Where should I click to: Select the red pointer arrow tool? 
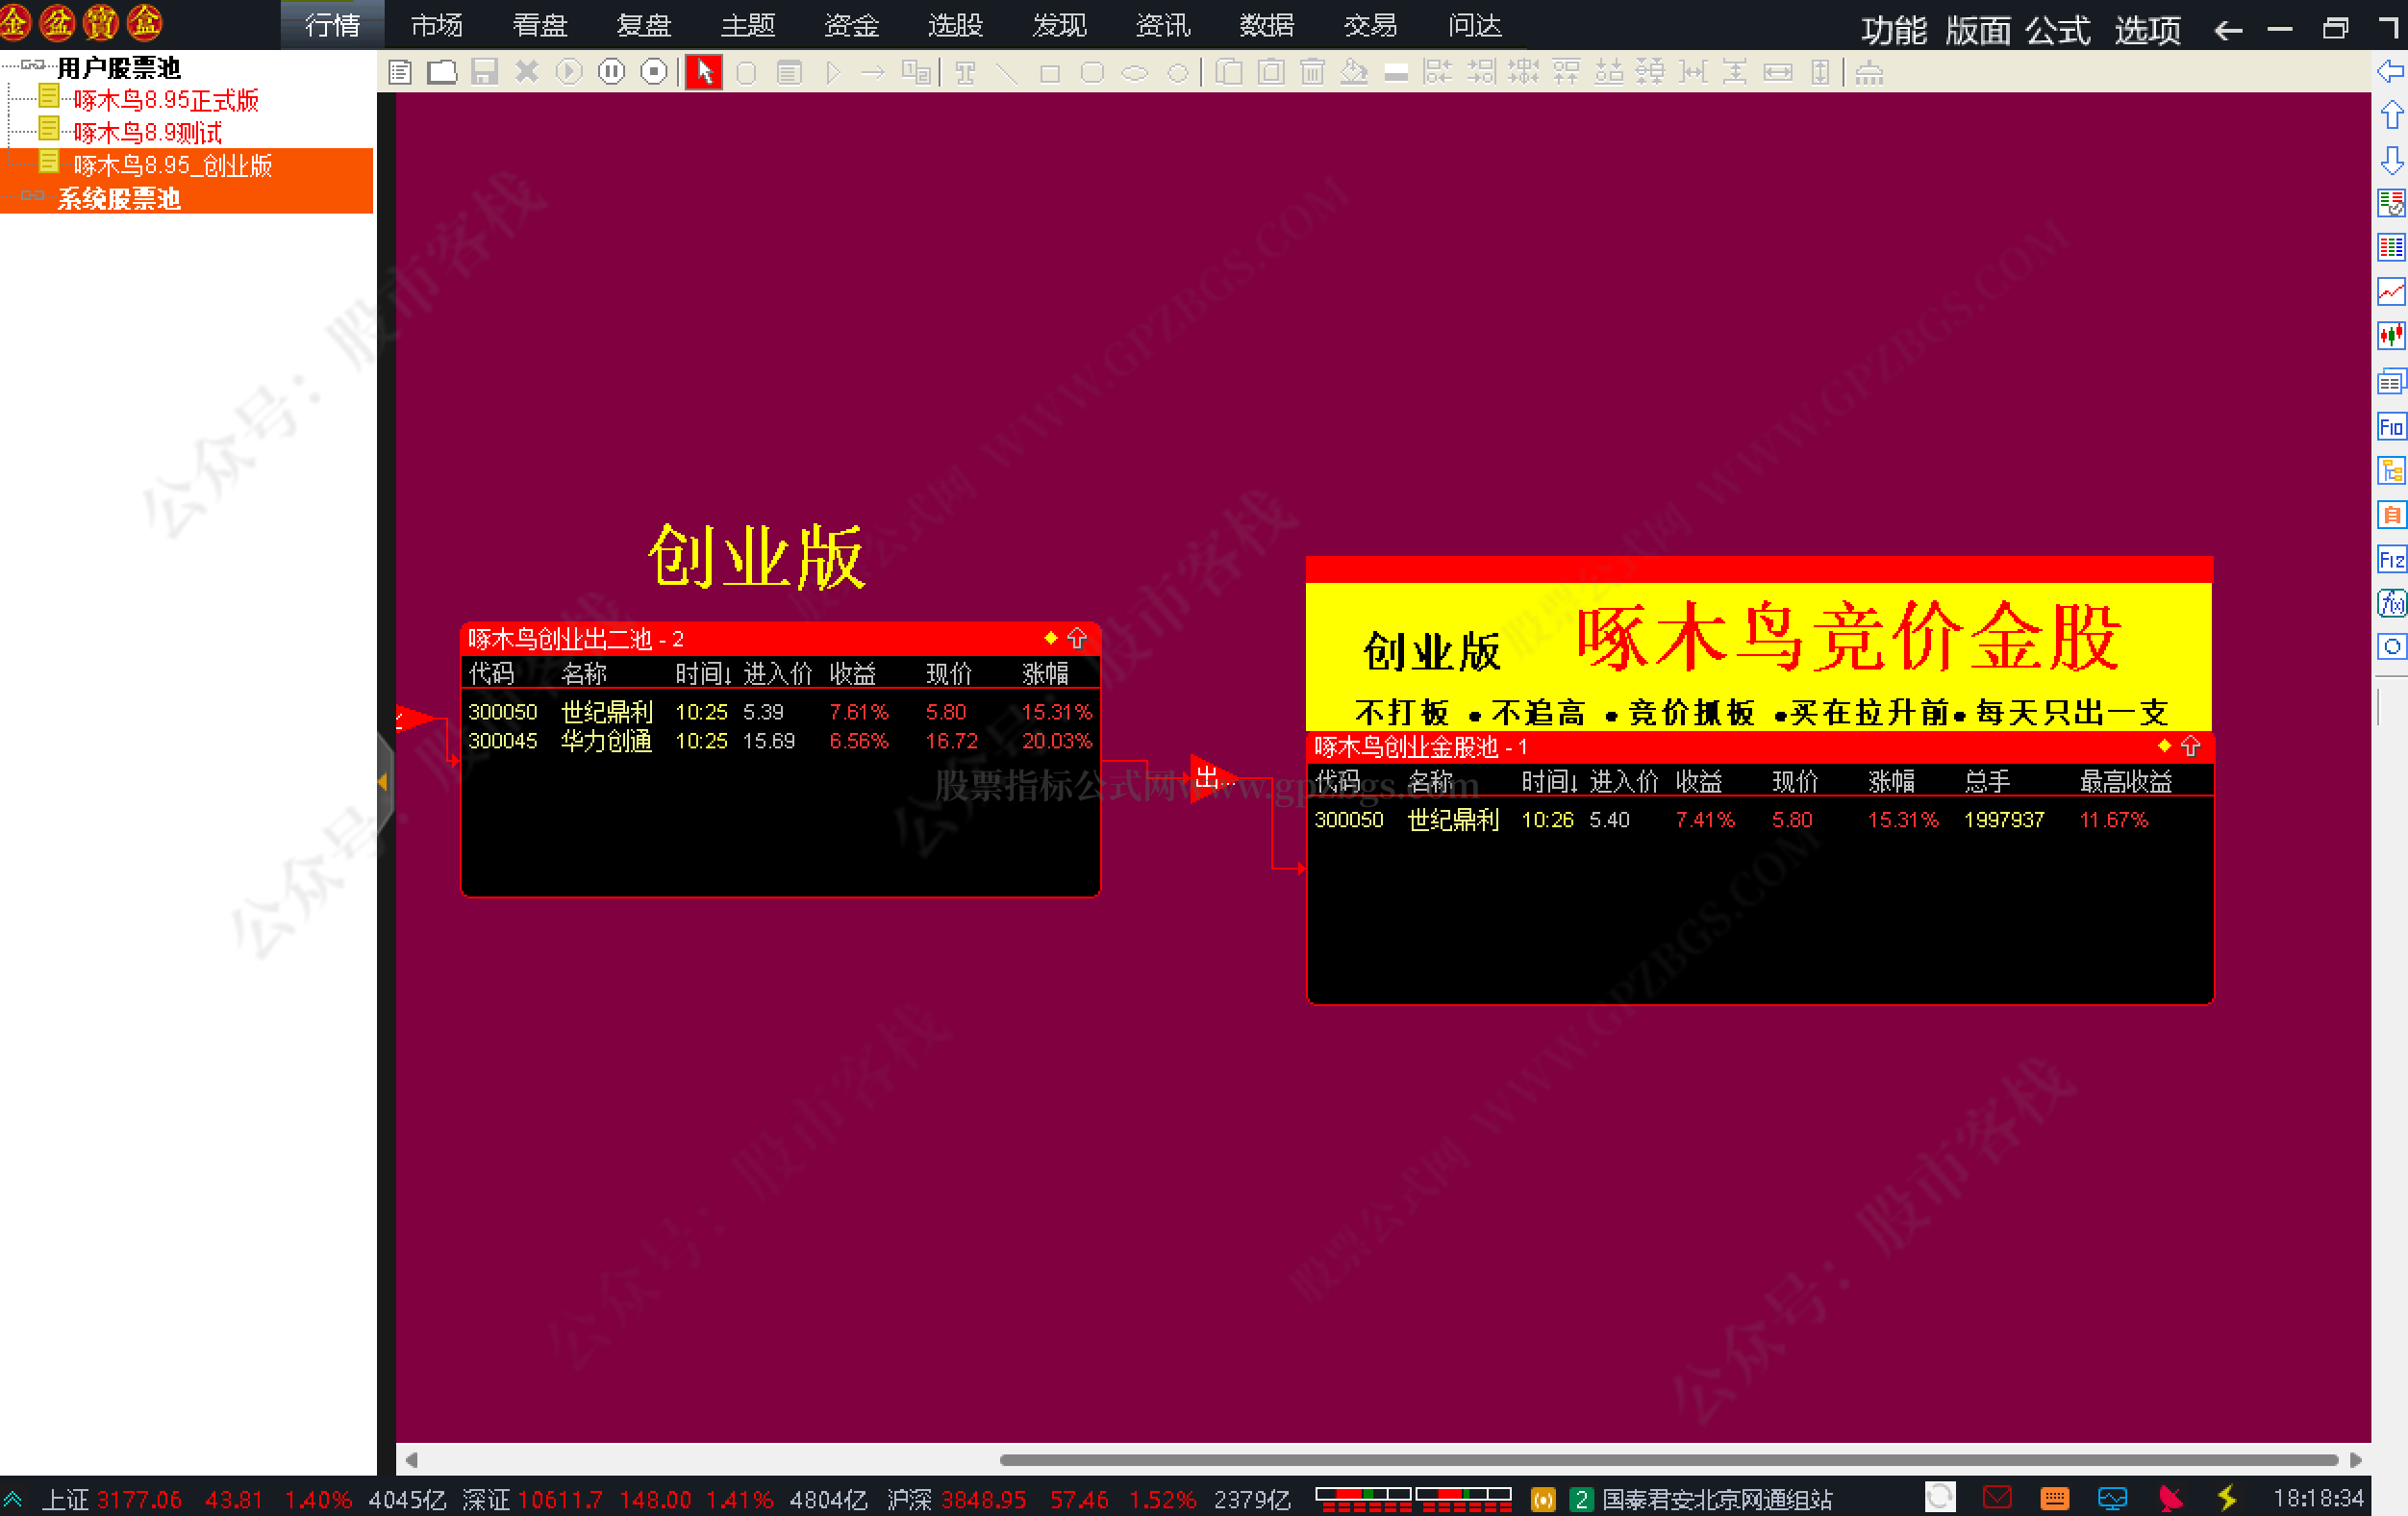tap(704, 72)
